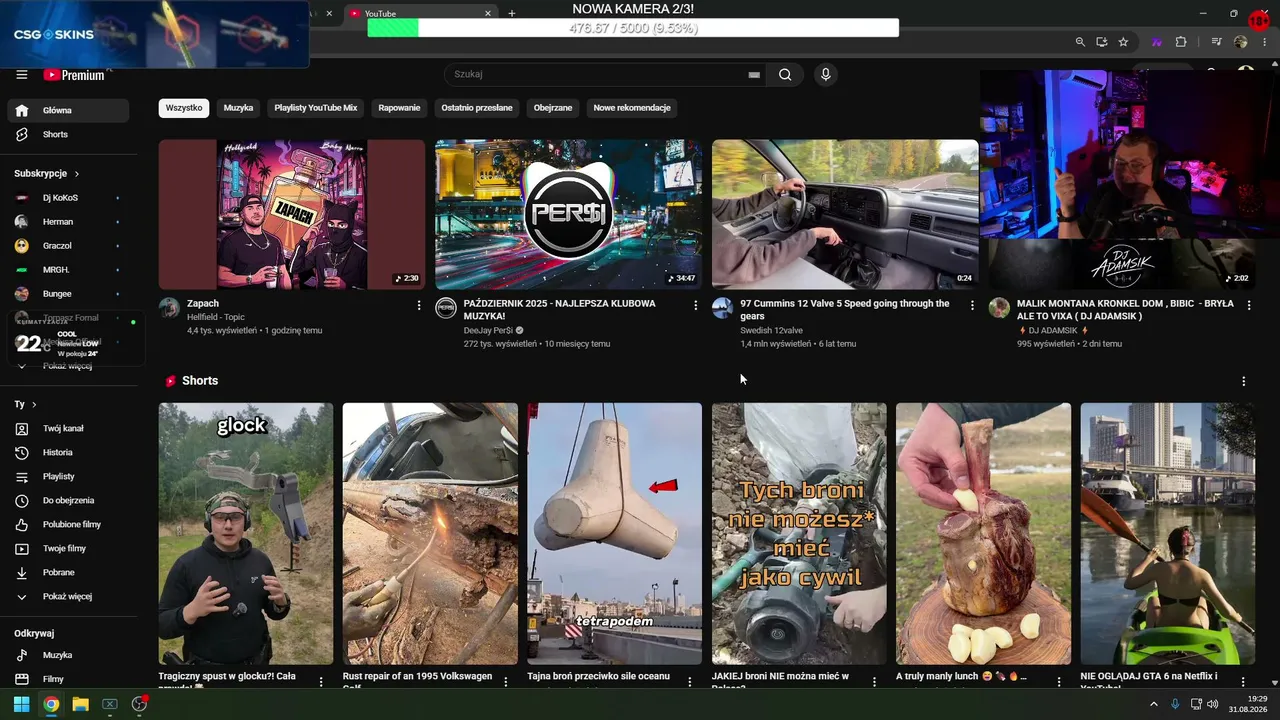1280x720 pixels.
Task: Open Pobrane downloads in the sidebar
Action: (68, 573)
